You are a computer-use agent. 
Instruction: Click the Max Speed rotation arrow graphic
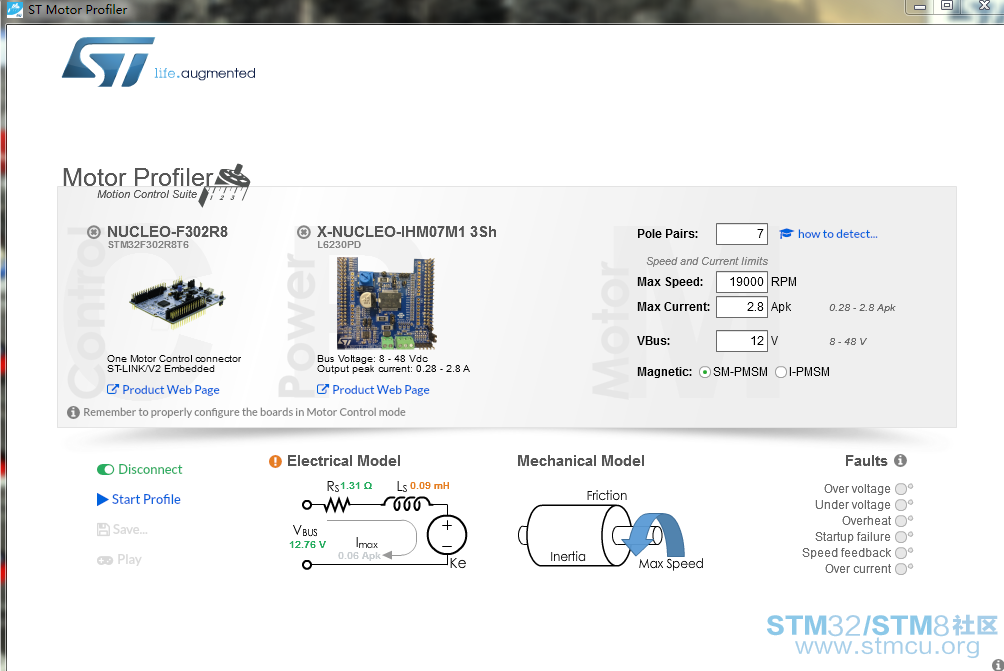(x=653, y=535)
